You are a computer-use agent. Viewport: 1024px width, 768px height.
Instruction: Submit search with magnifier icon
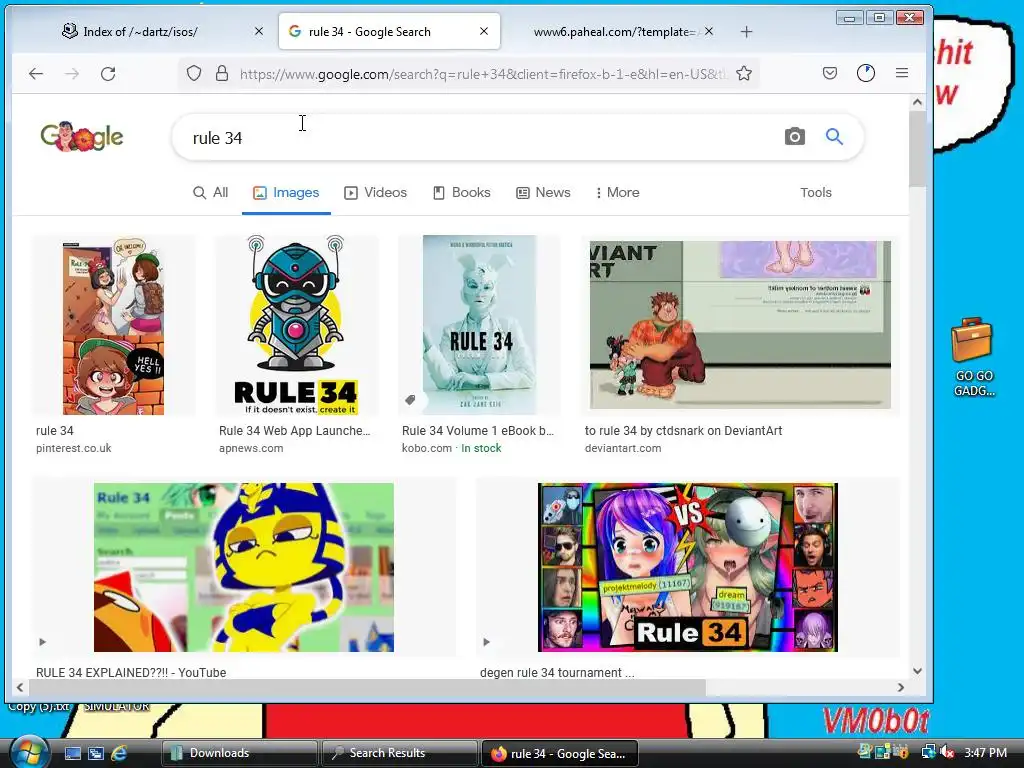tap(834, 136)
